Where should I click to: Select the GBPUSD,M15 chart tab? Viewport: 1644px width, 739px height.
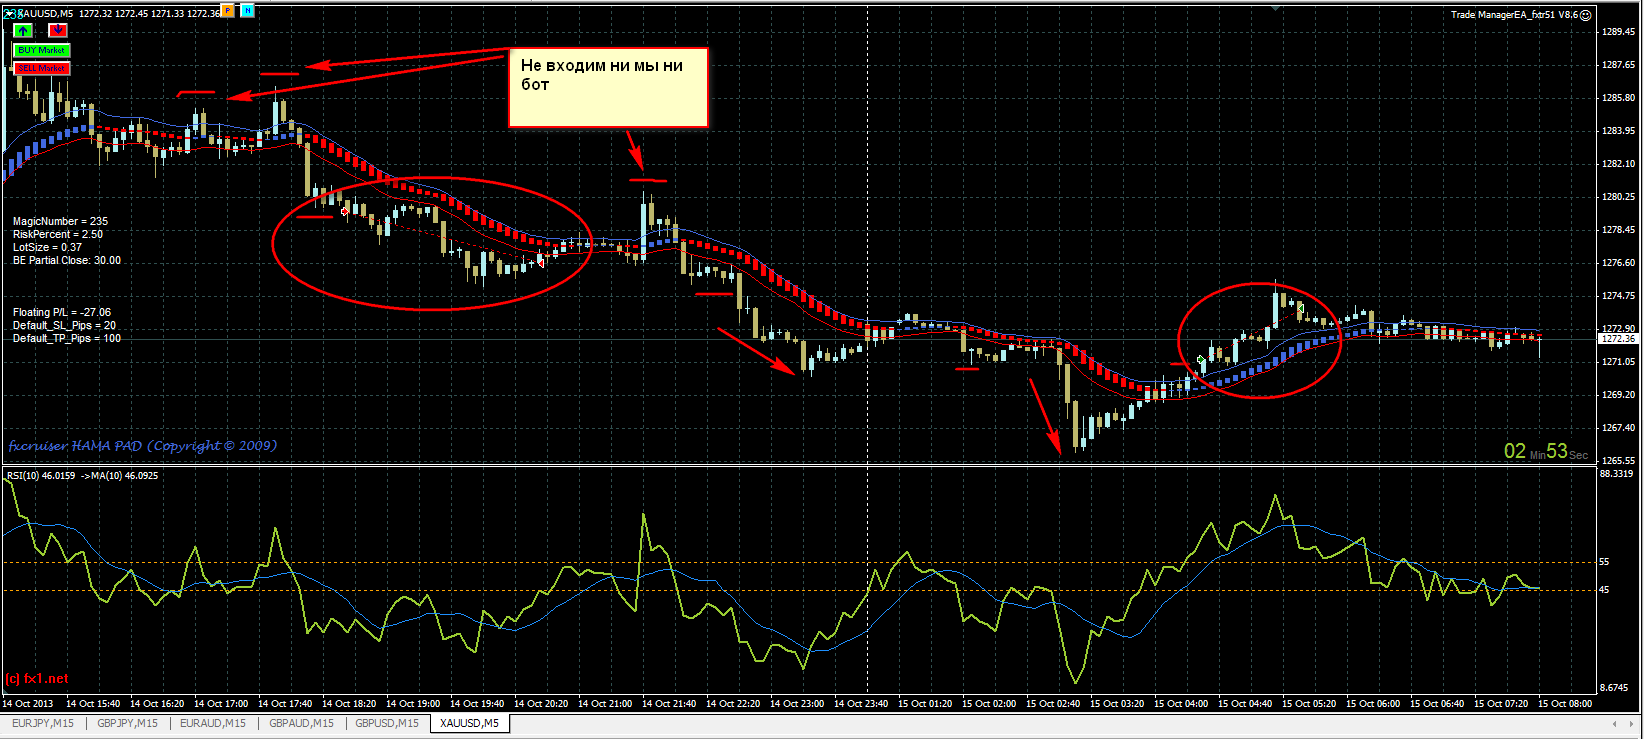point(387,723)
